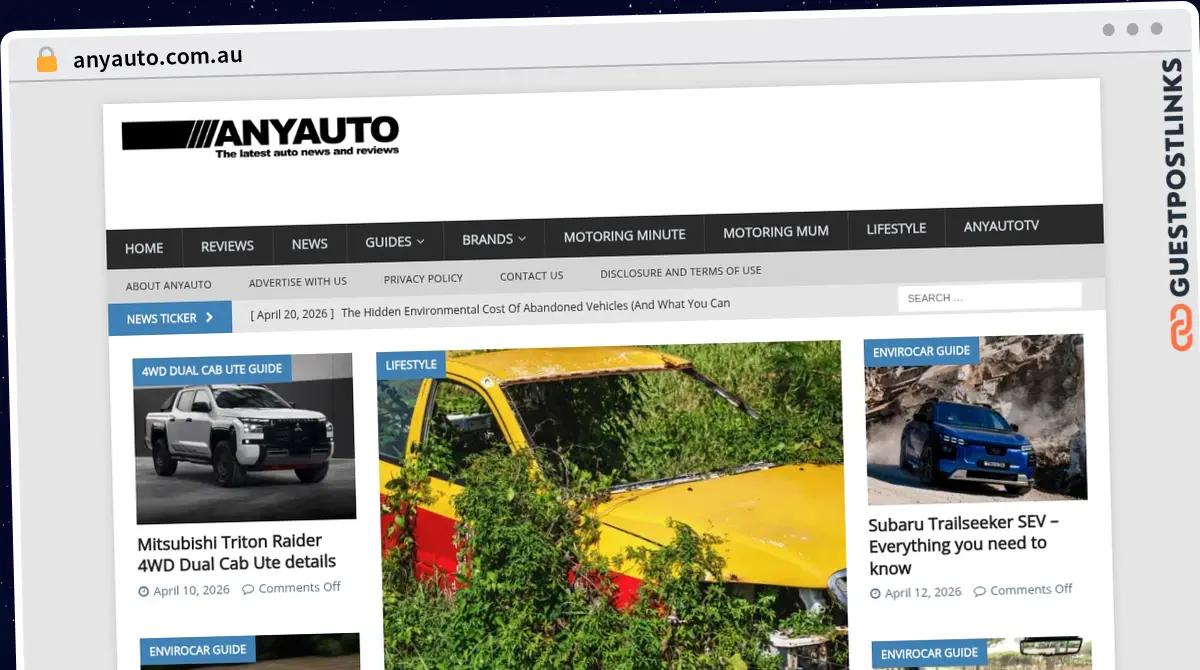Open Envirocar Guide tag above Subaru image
Viewport: 1200px width, 670px height.
(921, 351)
